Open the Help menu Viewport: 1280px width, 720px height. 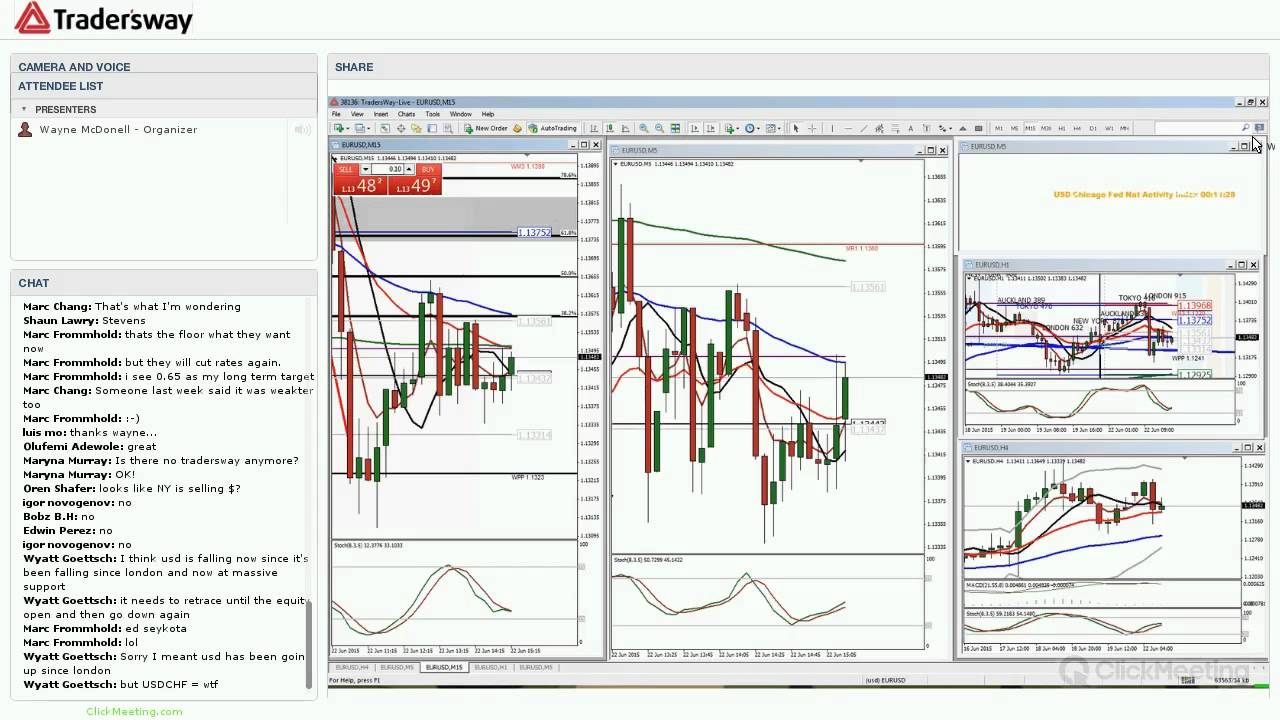point(488,114)
